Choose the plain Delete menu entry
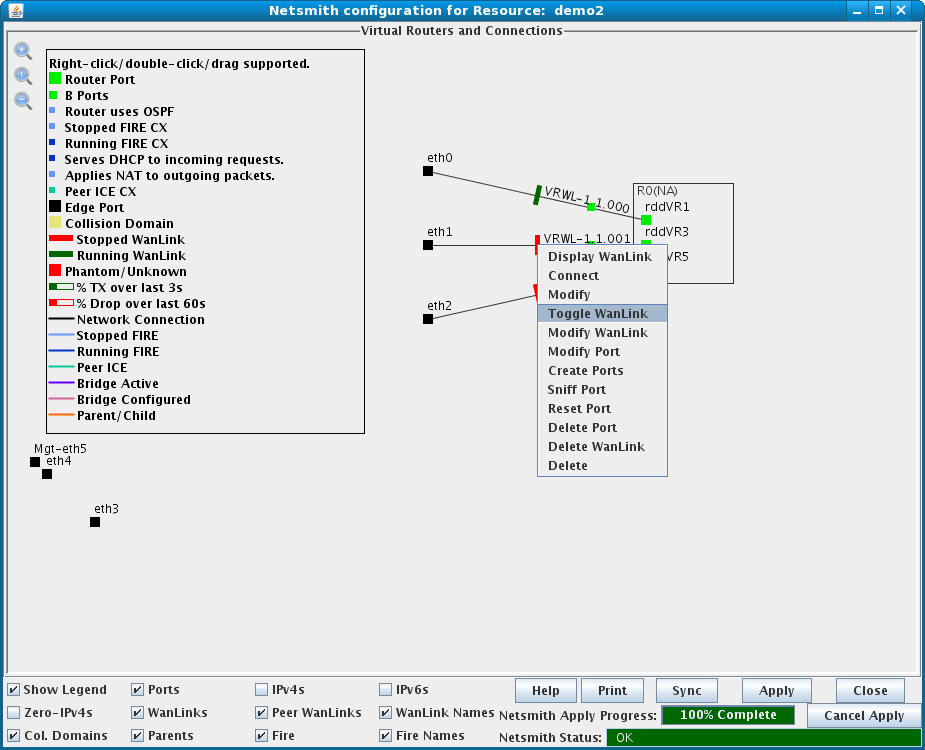925x750 pixels. [602, 466]
